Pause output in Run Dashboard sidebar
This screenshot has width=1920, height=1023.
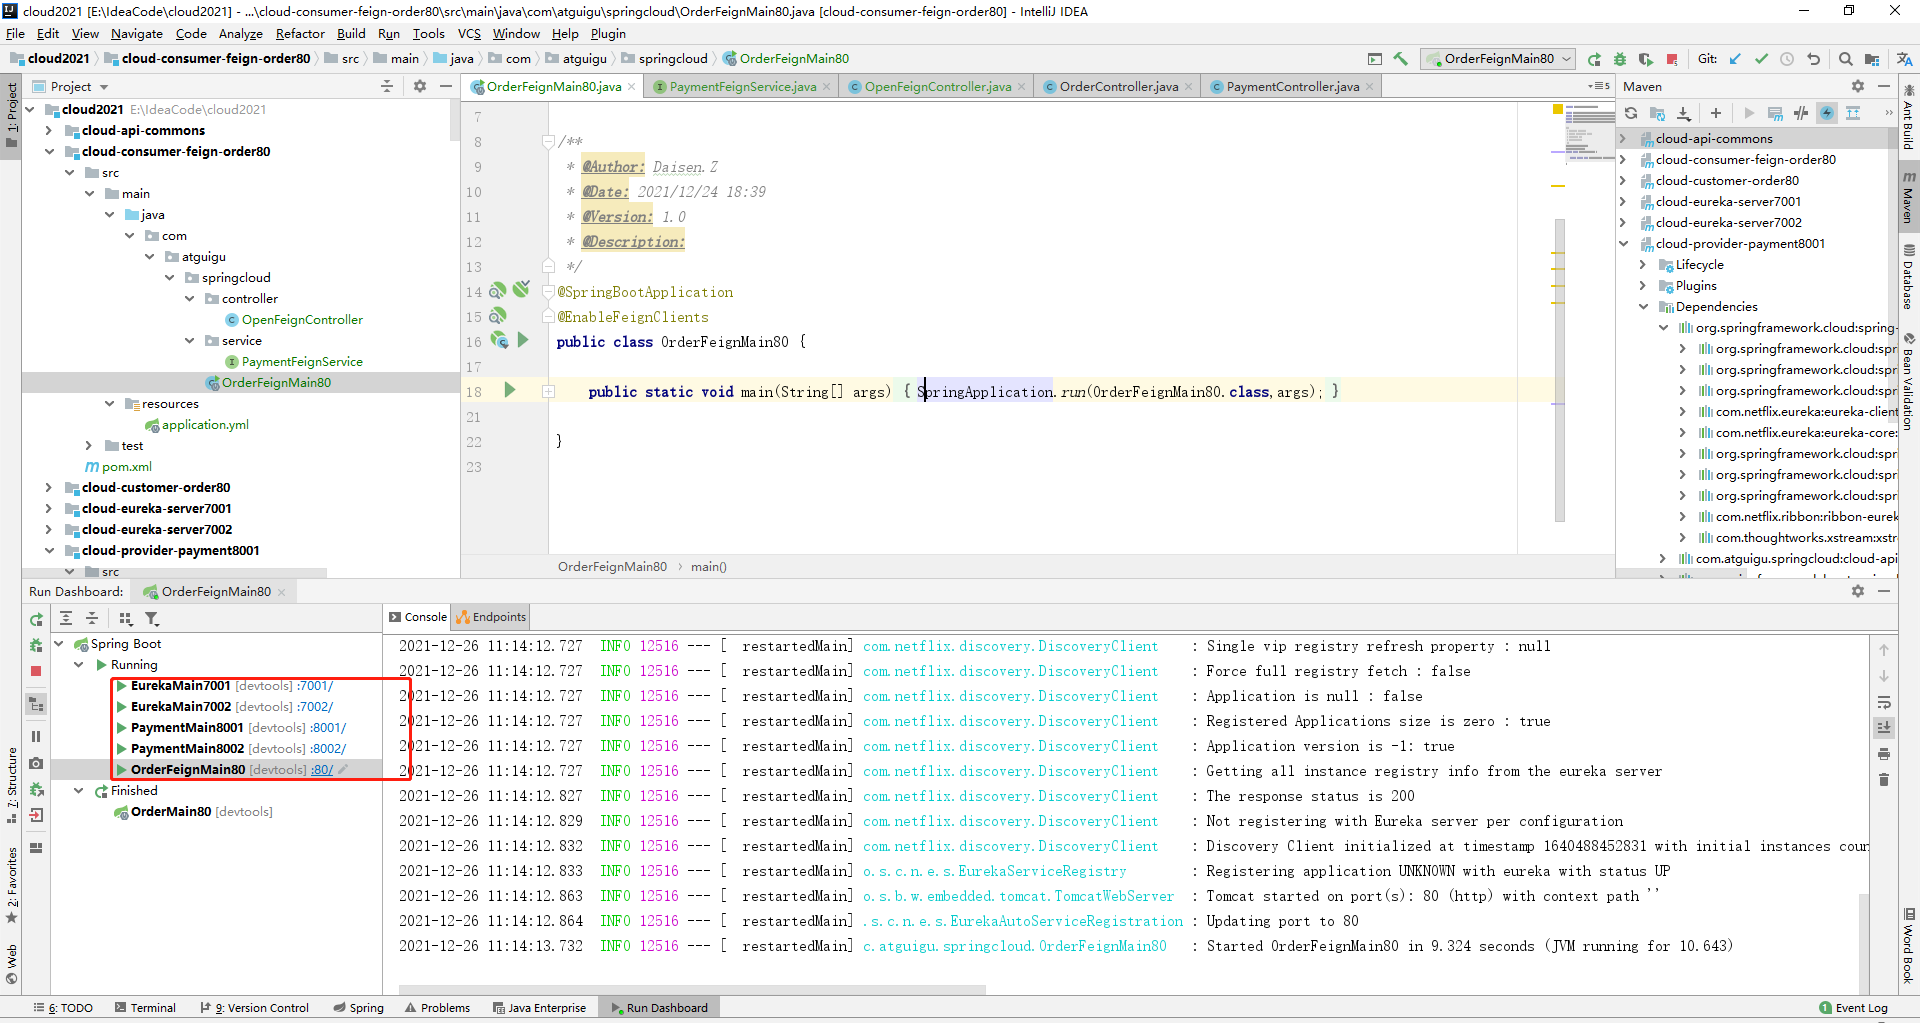pyautogui.click(x=36, y=737)
